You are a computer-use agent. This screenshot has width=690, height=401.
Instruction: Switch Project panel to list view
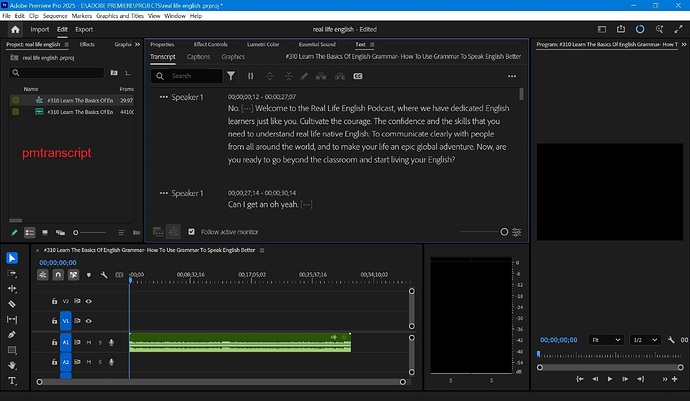(29, 232)
